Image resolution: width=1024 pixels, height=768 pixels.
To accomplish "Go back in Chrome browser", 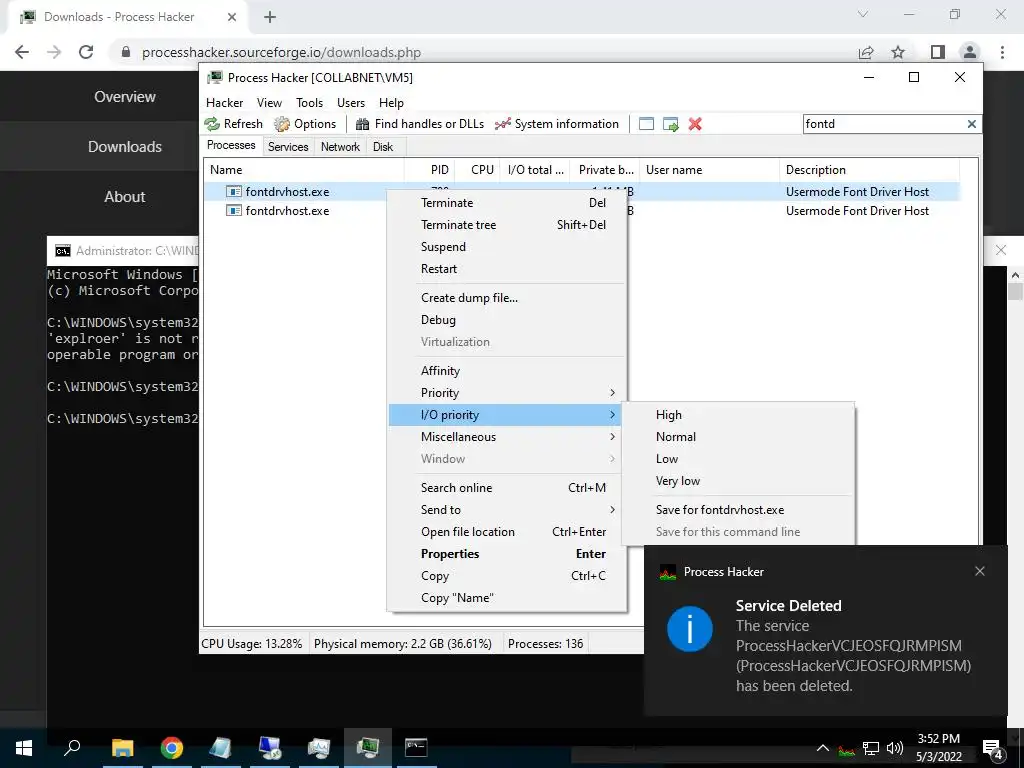I will (x=22, y=52).
